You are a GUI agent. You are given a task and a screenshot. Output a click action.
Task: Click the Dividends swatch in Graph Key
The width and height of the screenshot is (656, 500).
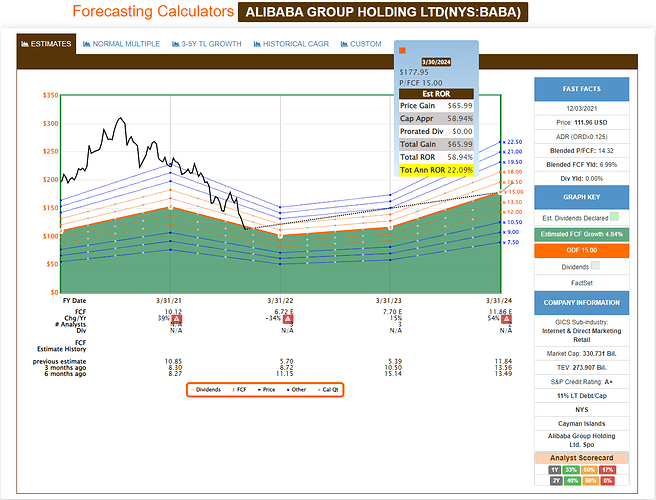(595, 266)
